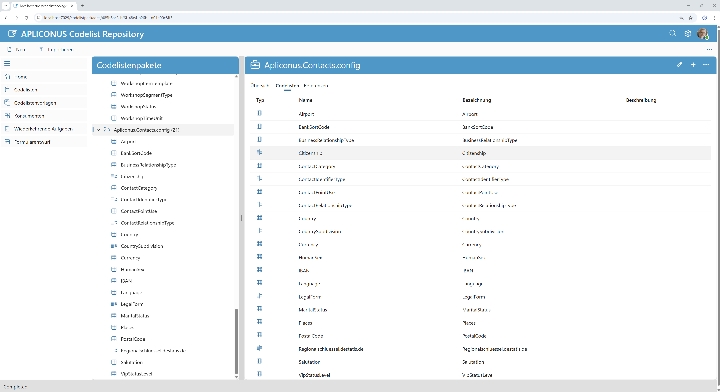Click the Codelisten sidebar icon

pyautogui.click(x=7, y=90)
